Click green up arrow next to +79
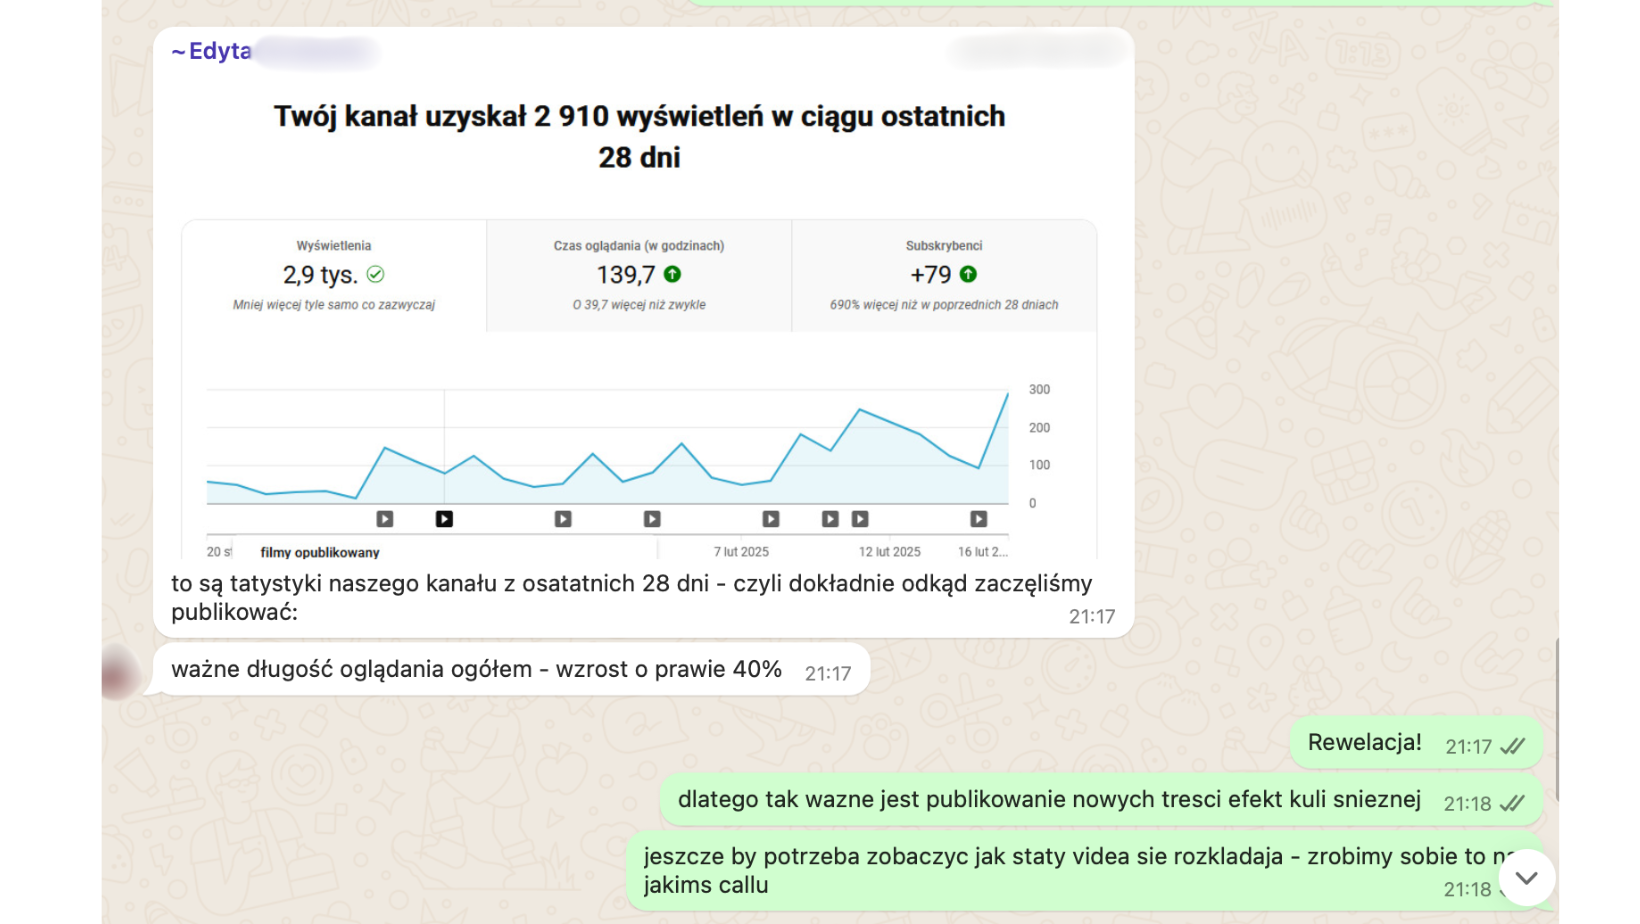 click(x=968, y=274)
